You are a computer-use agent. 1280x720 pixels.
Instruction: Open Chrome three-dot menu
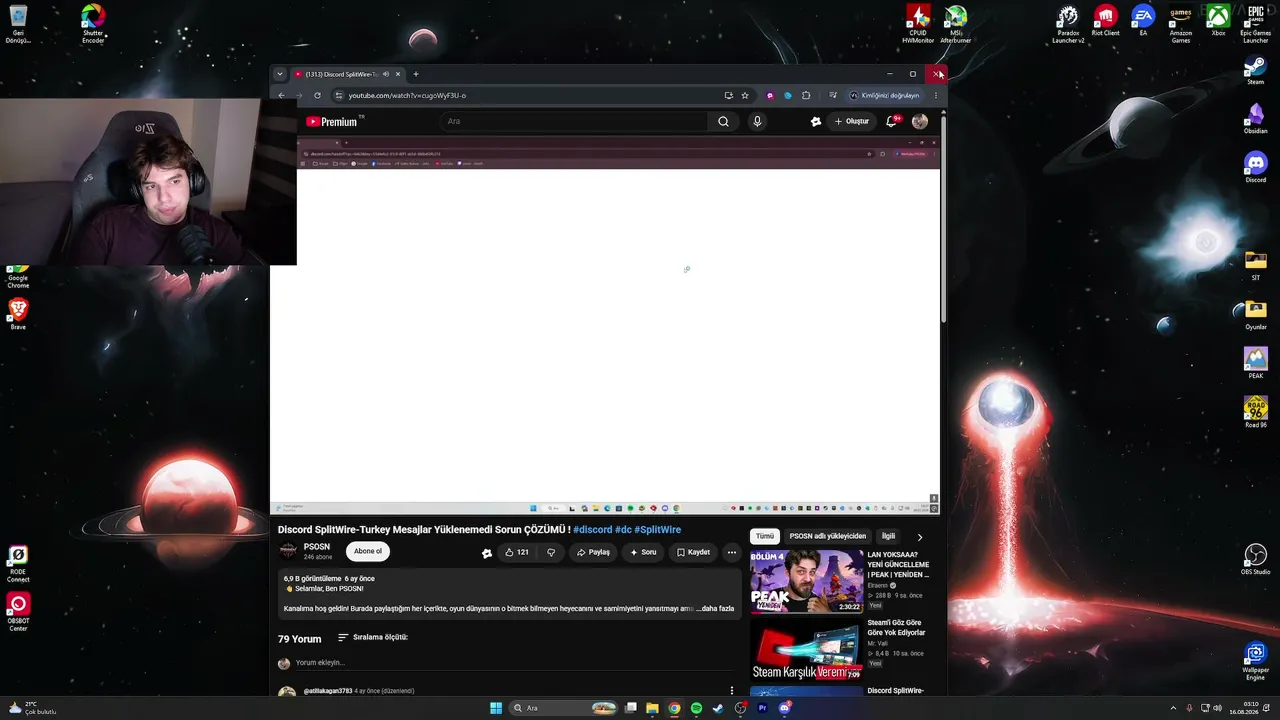tap(936, 95)
